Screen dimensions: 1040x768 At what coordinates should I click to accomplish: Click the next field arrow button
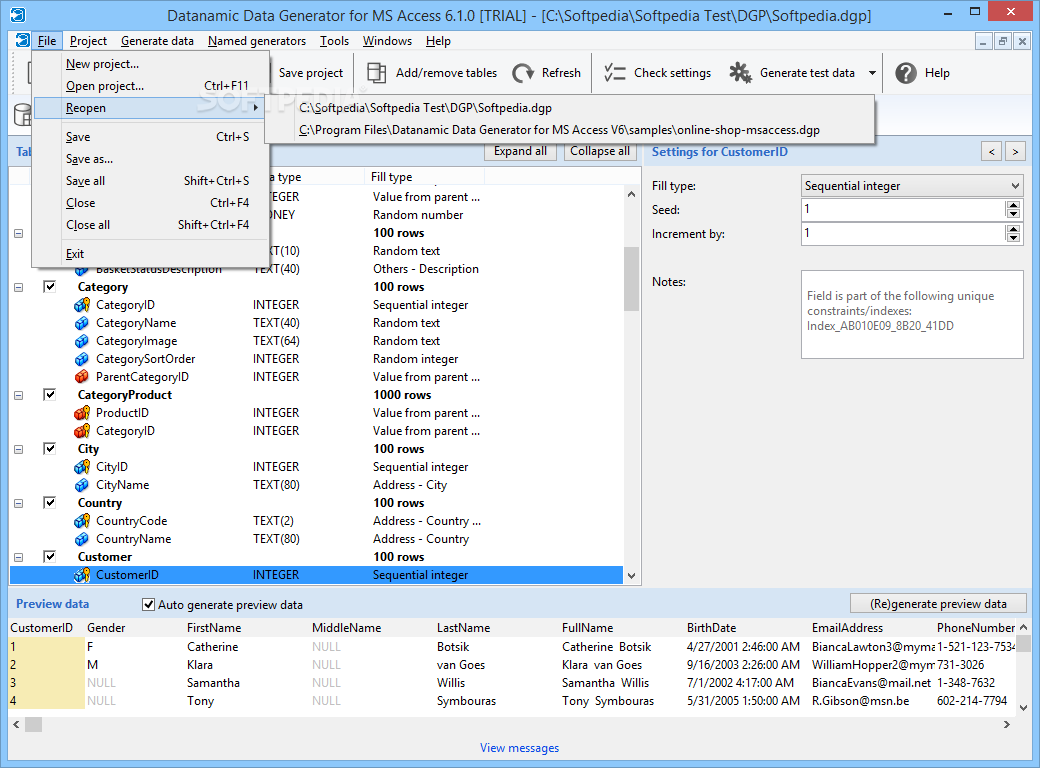point(1015,152)
